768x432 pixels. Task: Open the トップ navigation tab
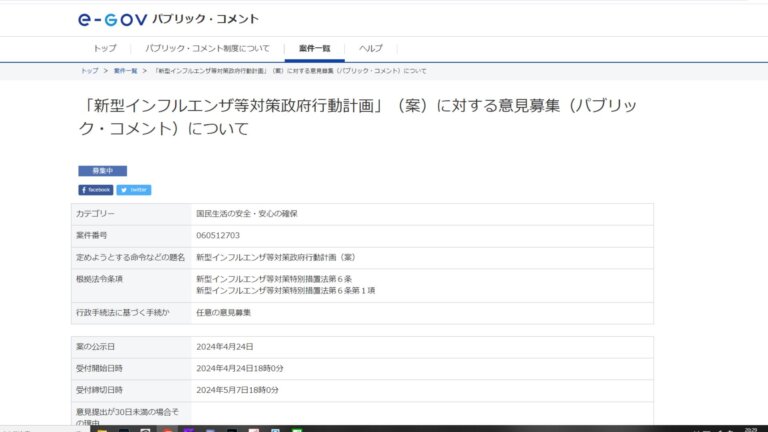pos(105,48)
